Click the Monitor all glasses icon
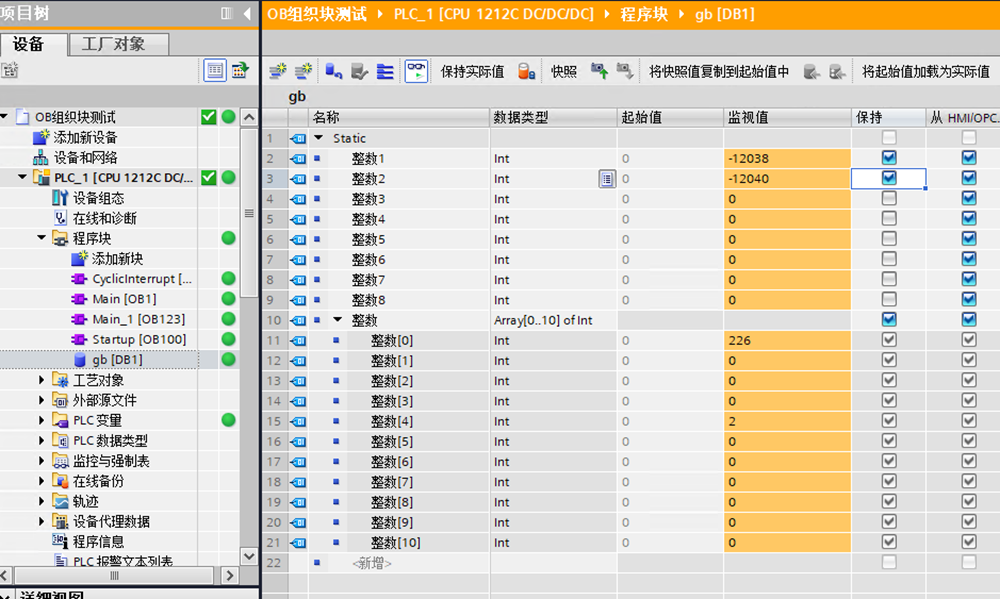The width and height of the screenshot is (1000, 599). [416, 71]
